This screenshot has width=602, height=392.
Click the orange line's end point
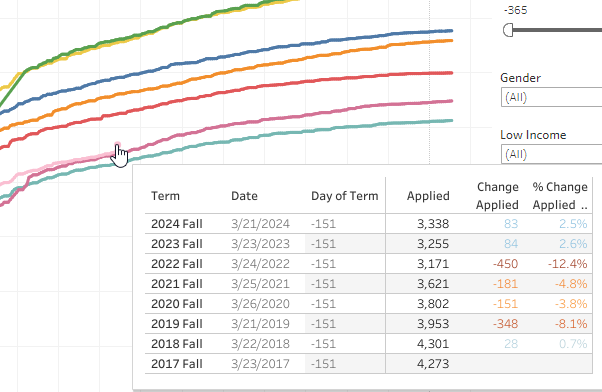click(451, 40)
